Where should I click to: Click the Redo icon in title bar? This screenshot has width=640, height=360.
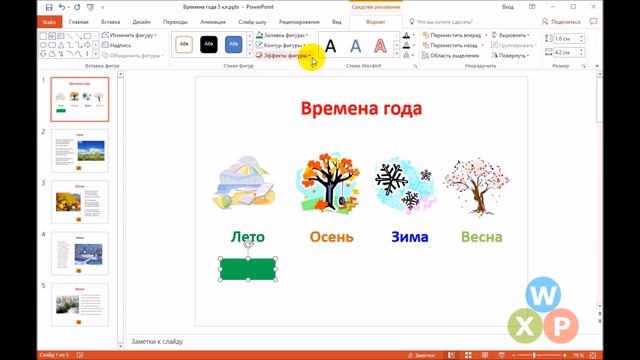tap(77, 7)
